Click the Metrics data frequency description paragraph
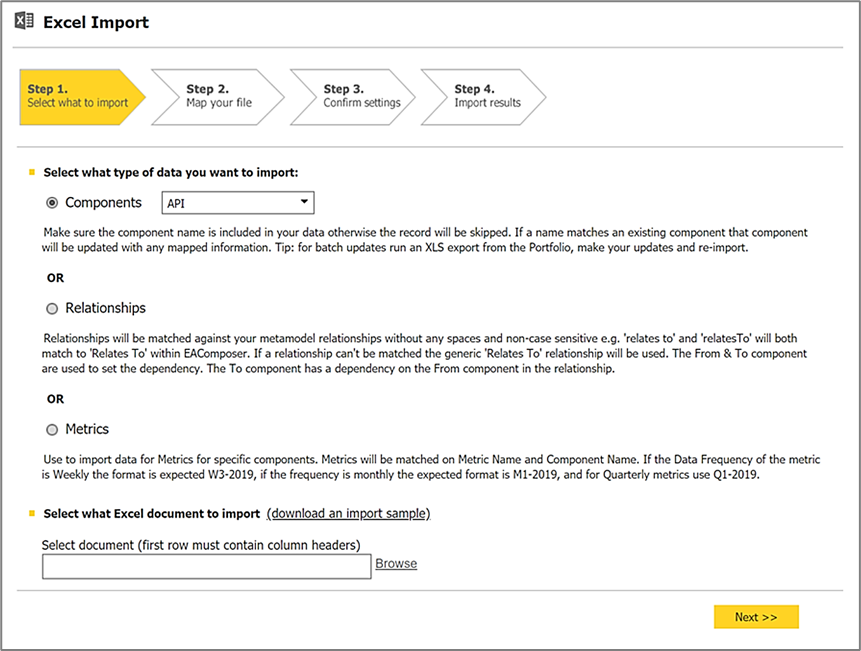The image size is (861, 651). click(x=430, y=466)
